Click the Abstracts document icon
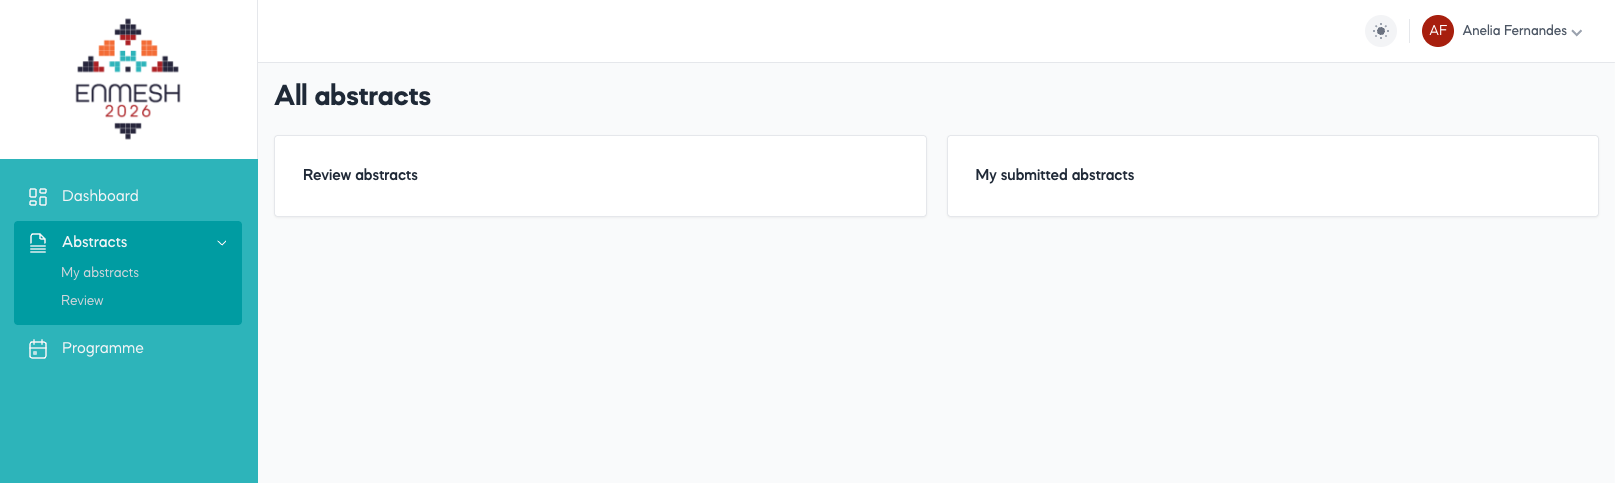Image resolution: width=1615 pixels, height=483 pixels. point(38,242)
